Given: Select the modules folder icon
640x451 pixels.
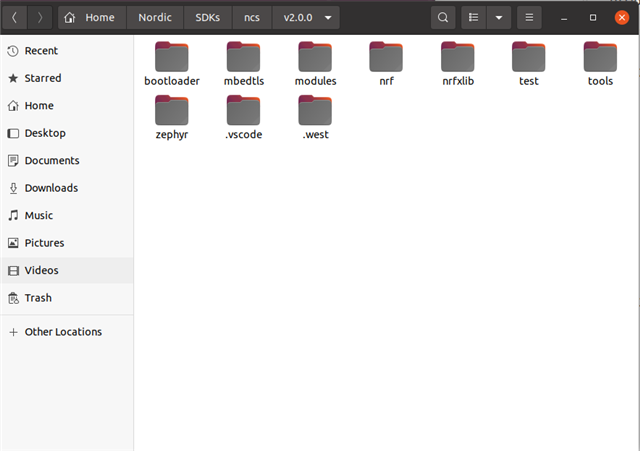Looking at the screenshot, I should tap(315, 57).
